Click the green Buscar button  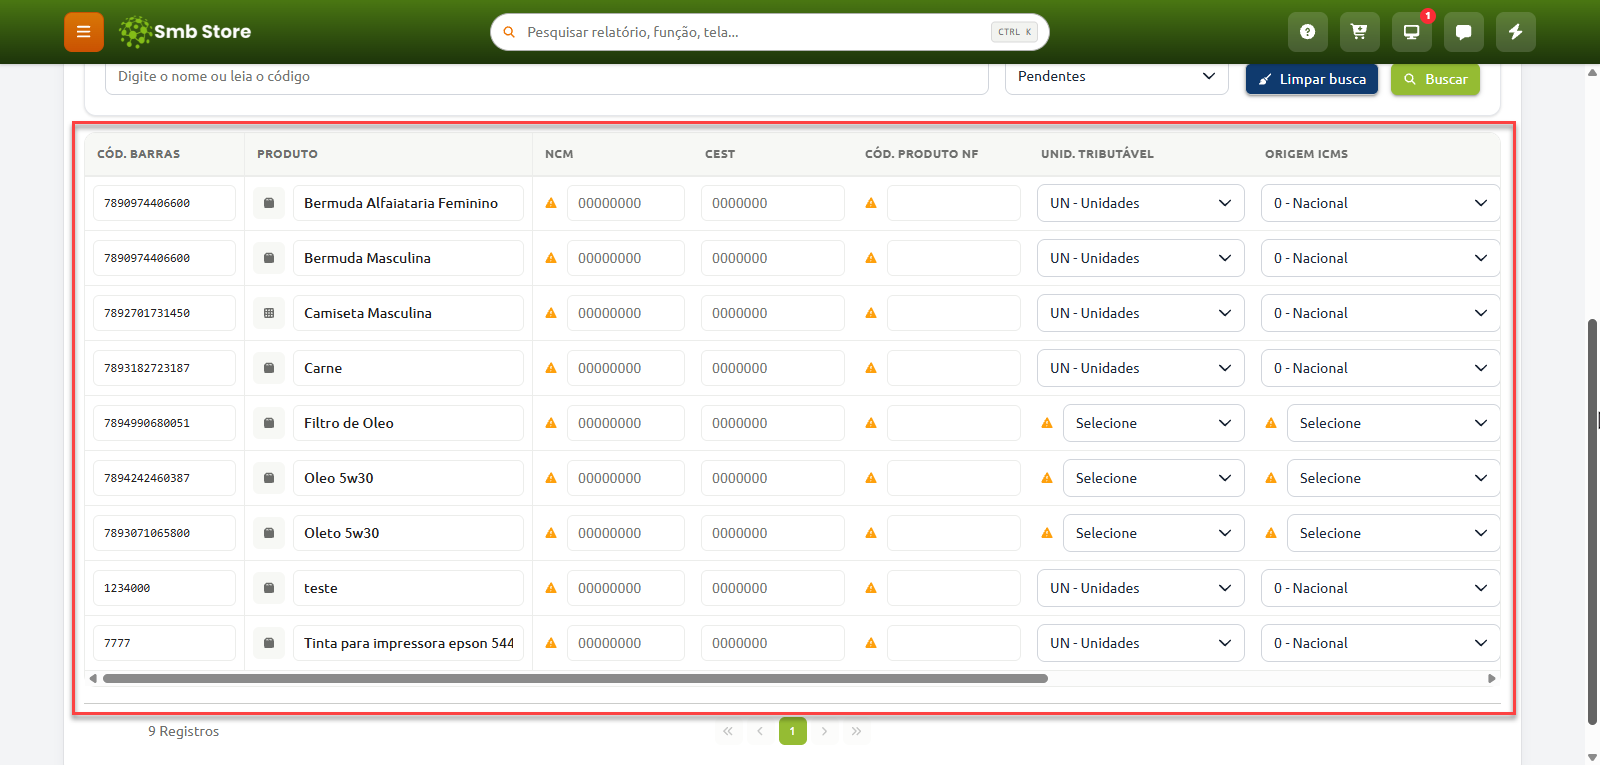point(1435,79)
